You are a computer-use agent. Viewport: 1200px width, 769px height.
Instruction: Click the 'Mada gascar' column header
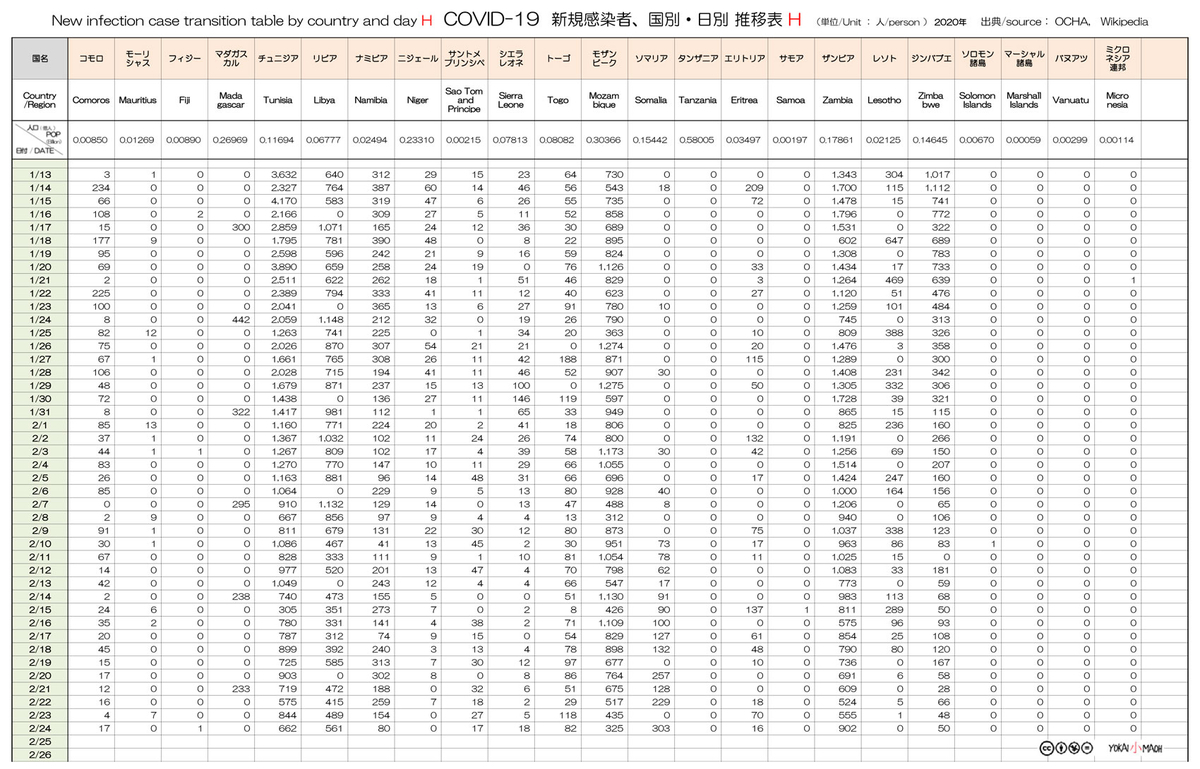tap(230, 101)
